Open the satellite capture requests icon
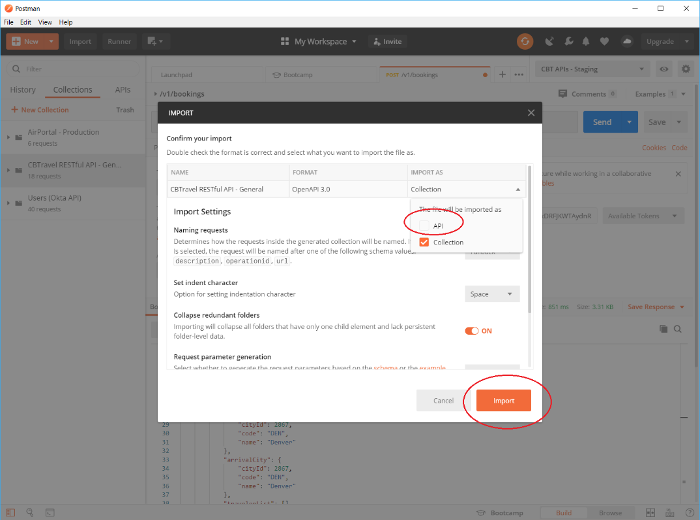Screen dimensions: 700x520 click(549, 42)
